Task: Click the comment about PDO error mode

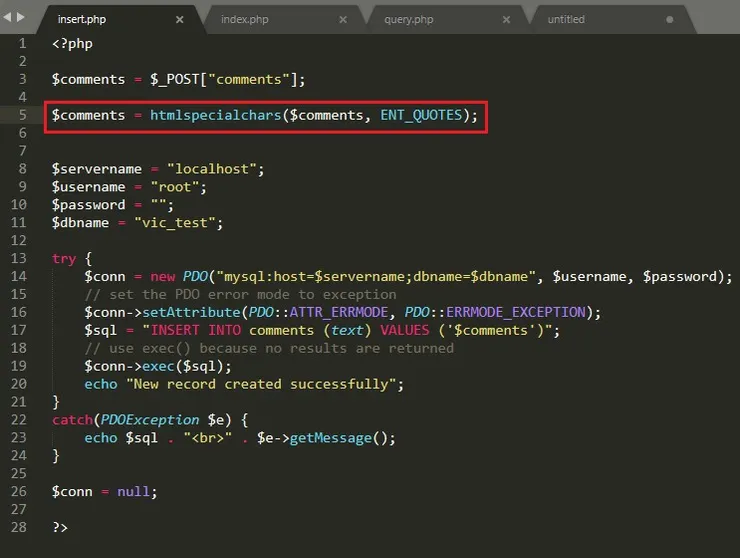Action: 240,295
